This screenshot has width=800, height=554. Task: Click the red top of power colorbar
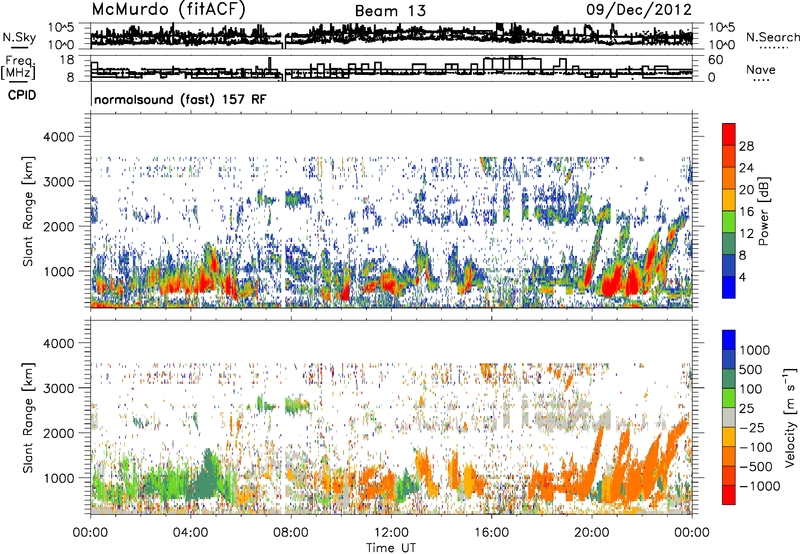click(729, 134)
